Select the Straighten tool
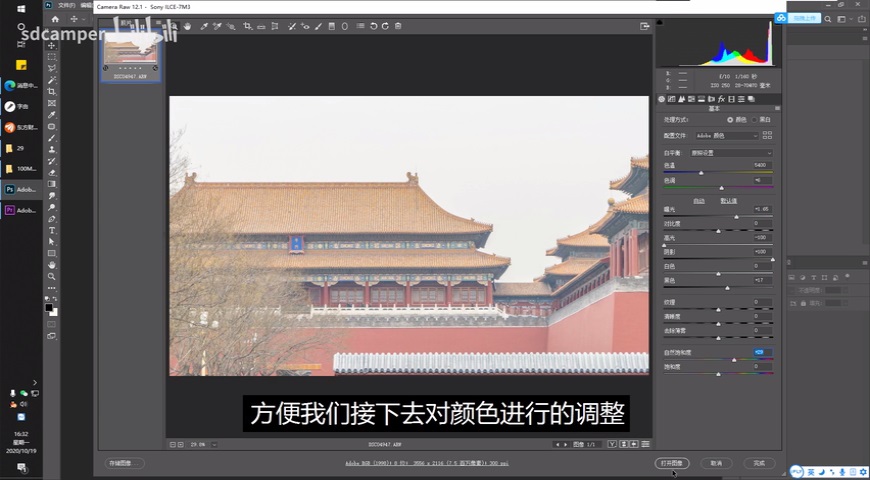The width and height of the screenshot is (870, 480). pos(261,27)
